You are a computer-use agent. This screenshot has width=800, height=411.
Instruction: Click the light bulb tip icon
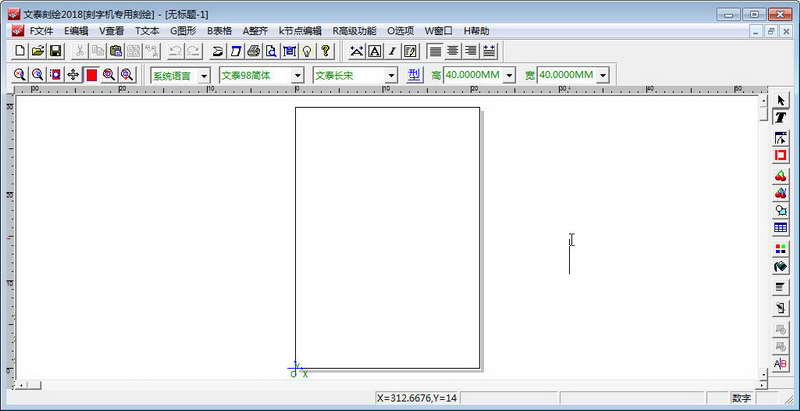(x=307, y=51)
